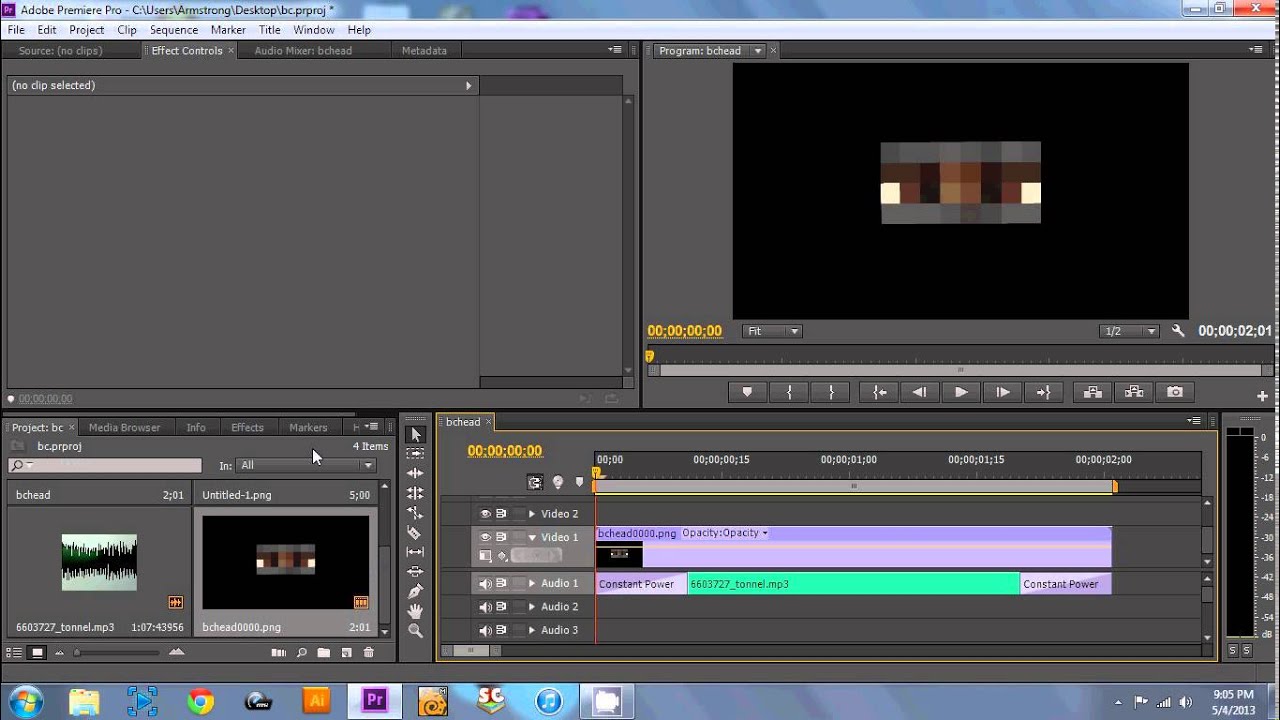Click Add Marker button in Program monitor
Image resolution: width=1280 pixels, height=720 pixels.
747,392
